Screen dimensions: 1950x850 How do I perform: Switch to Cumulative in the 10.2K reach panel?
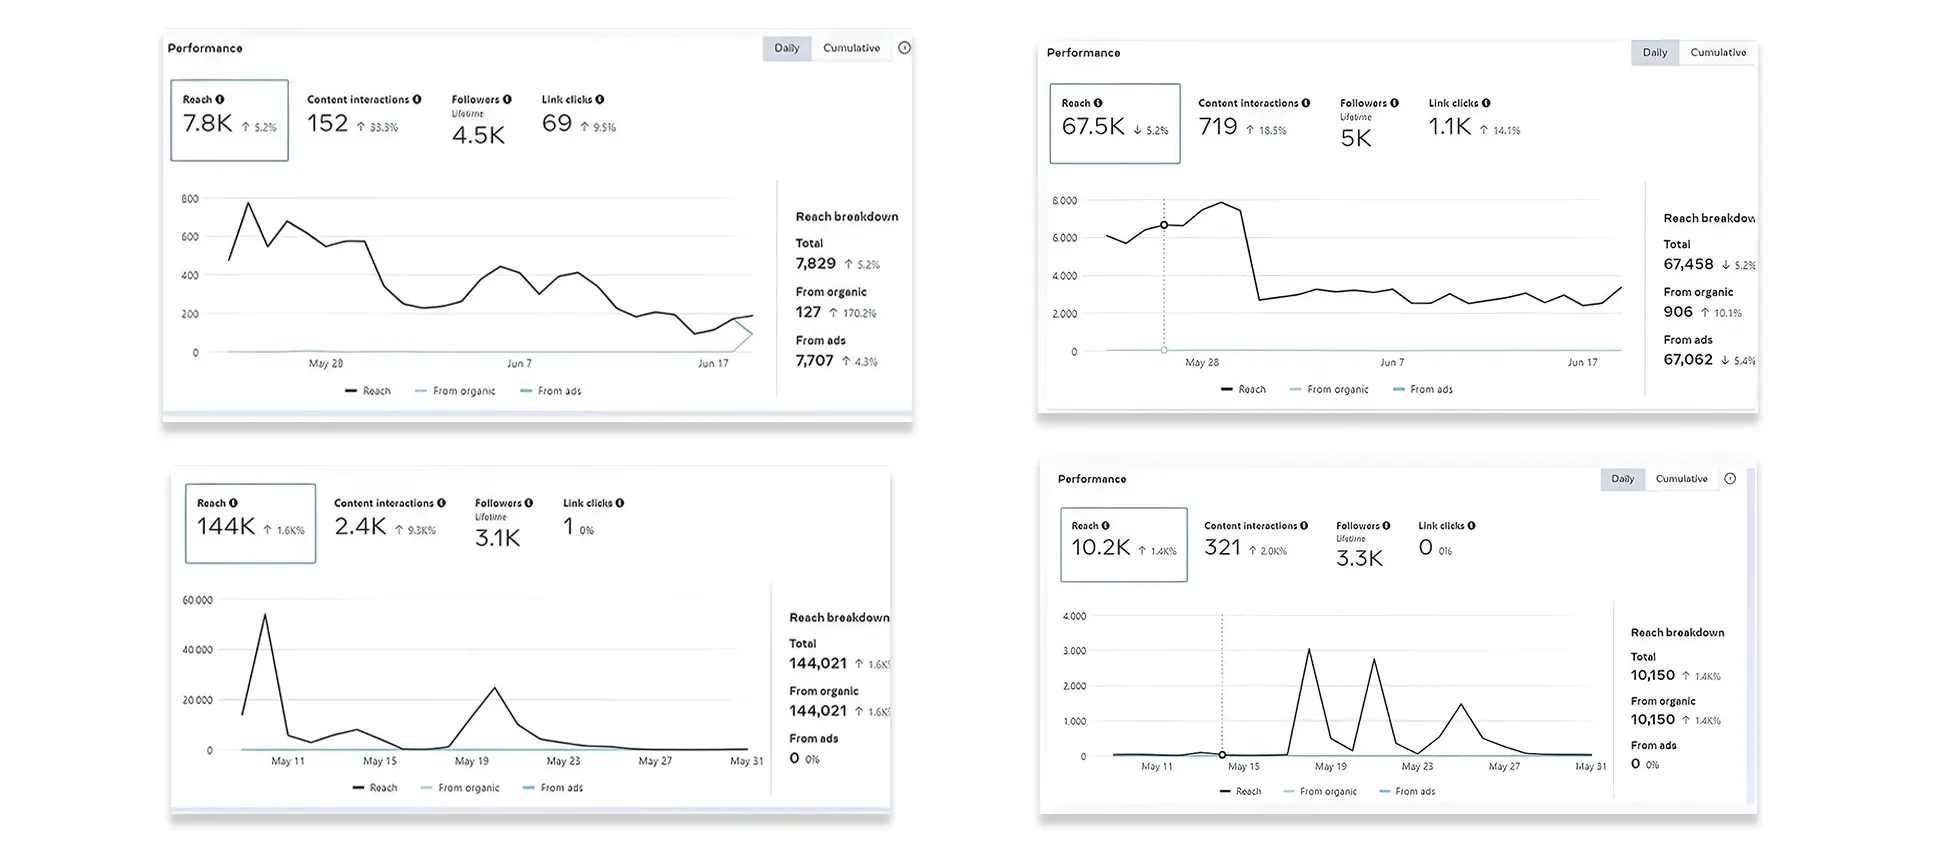pyautogui.click(x=1681, y=479)
